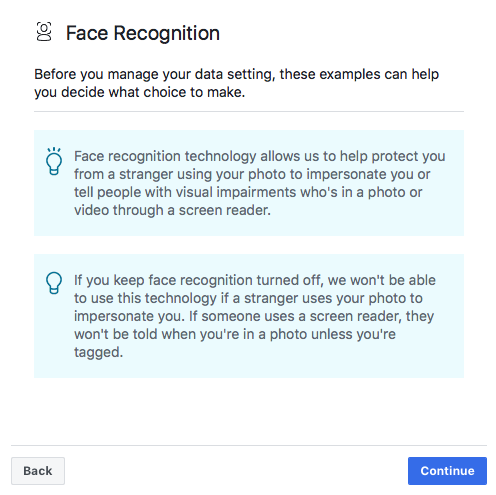
Task: Click "video through a screen reader." line
Action: point(172,210)
